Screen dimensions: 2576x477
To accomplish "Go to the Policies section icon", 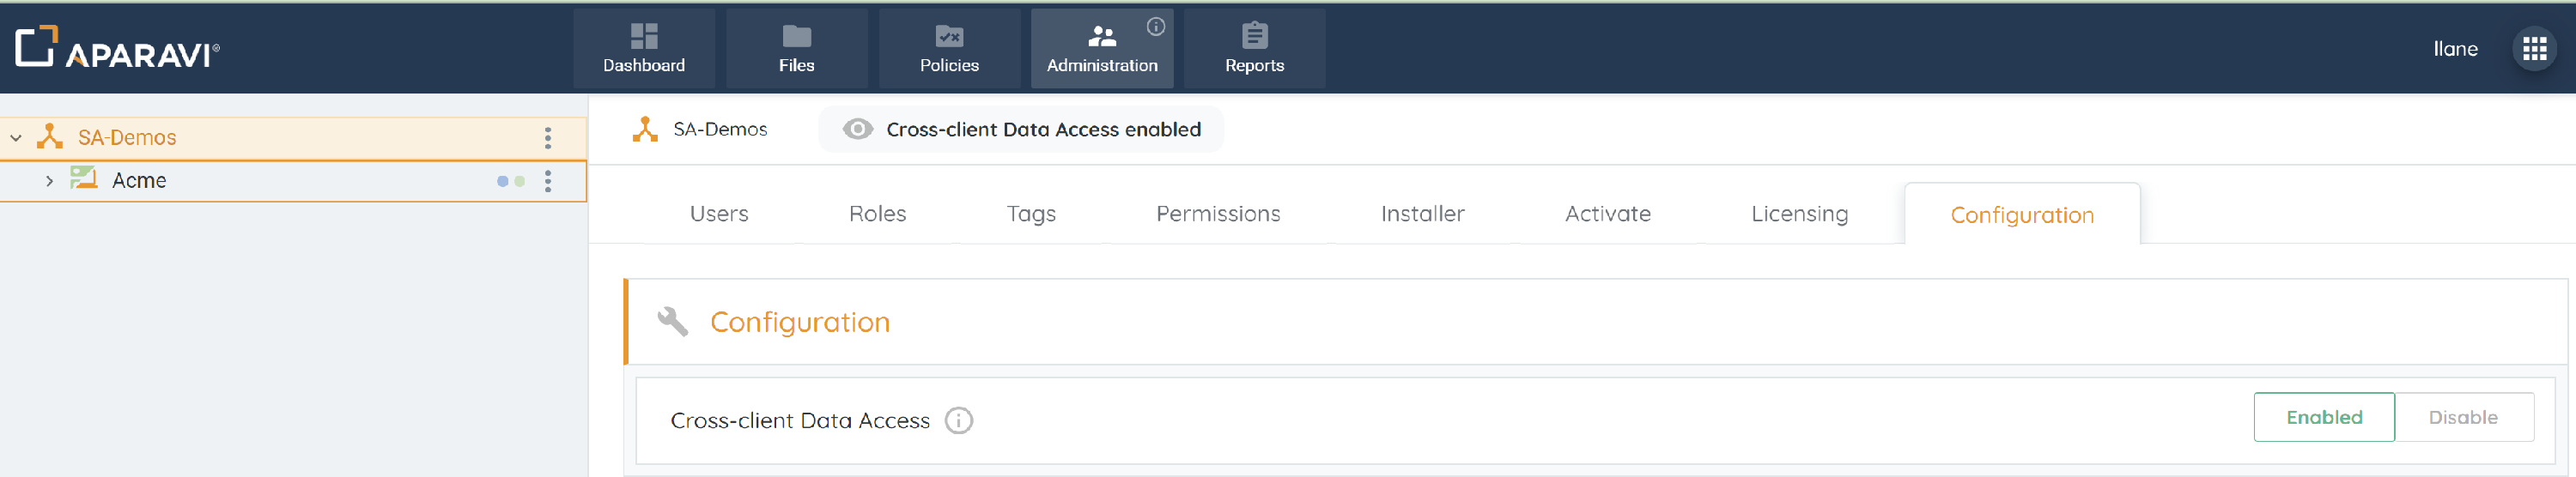I will [x=949, y=37].
